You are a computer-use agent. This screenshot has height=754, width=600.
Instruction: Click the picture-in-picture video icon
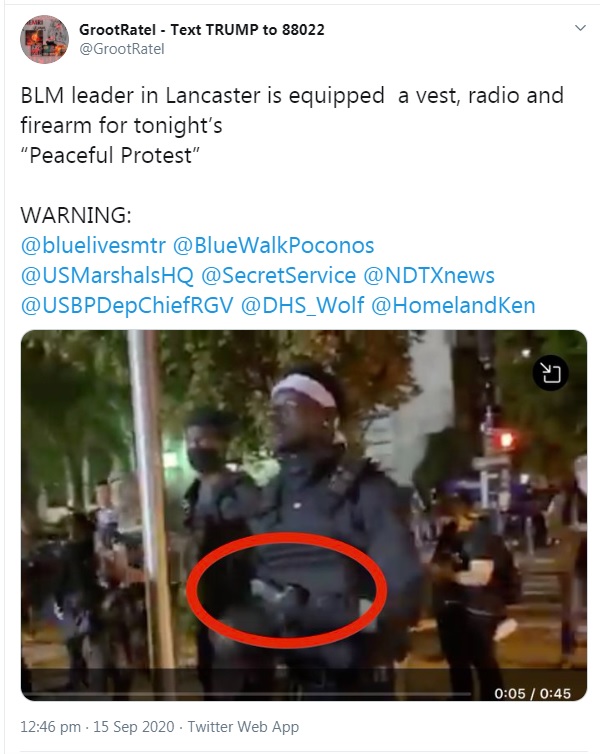point(550,373)
